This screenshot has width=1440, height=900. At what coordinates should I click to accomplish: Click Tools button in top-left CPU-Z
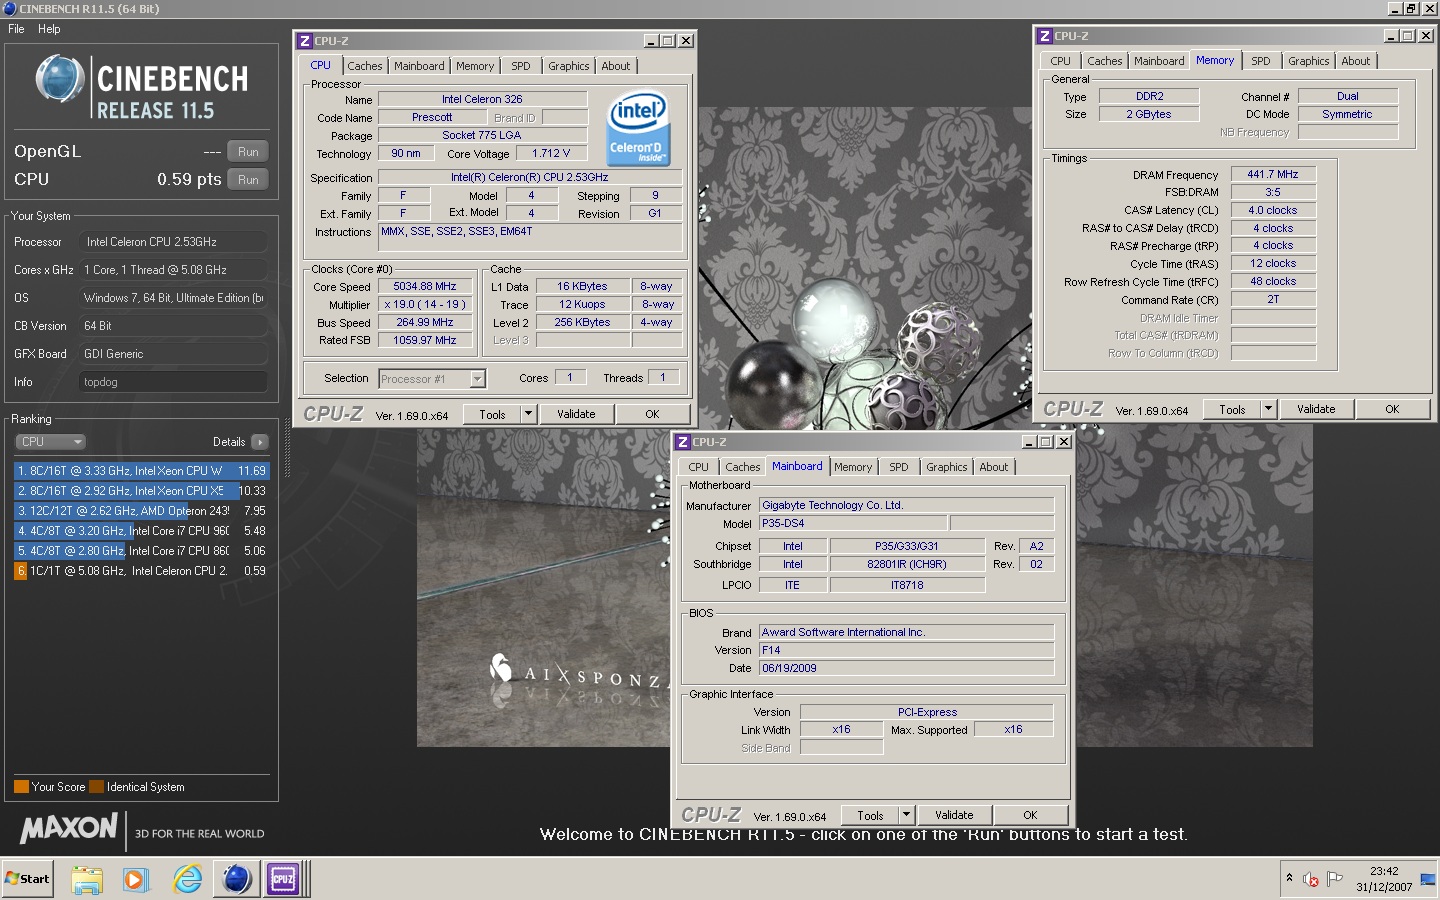coord(492,414)
